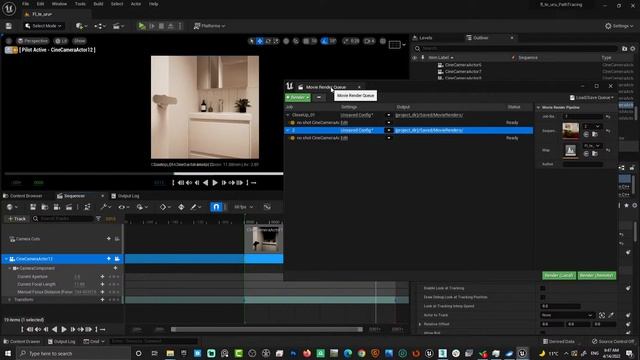
Task: Open the Sequencer curve editor icon
Action: click(x=267, y=207)
